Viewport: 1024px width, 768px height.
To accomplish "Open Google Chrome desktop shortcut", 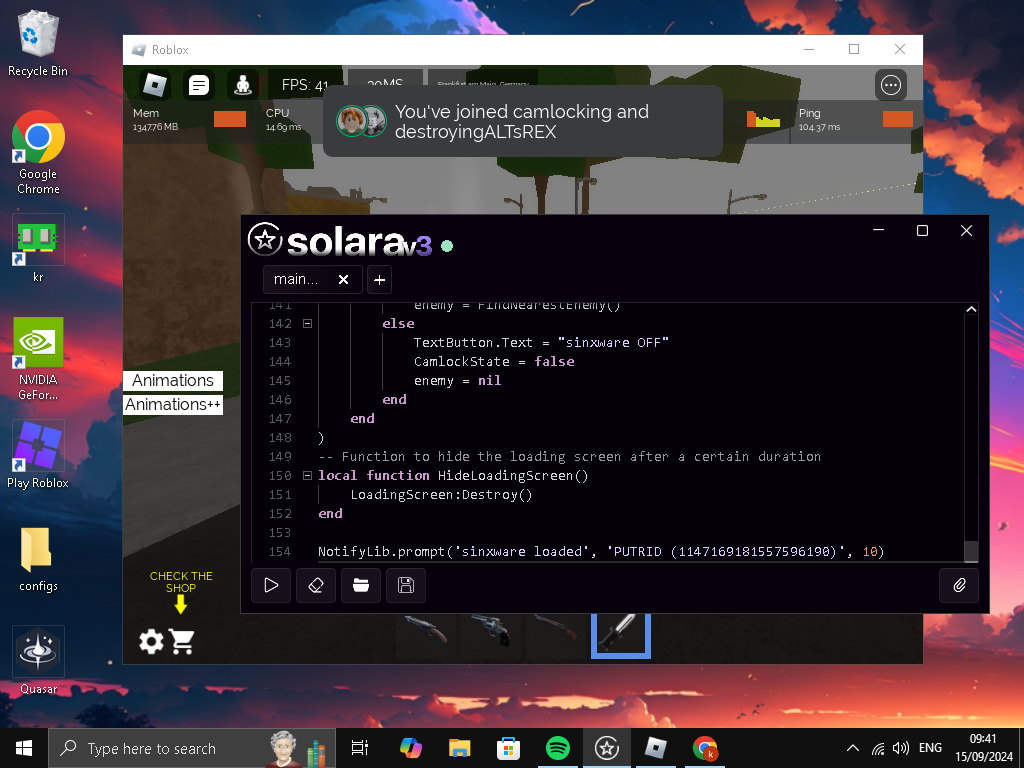I will [38, 153].
